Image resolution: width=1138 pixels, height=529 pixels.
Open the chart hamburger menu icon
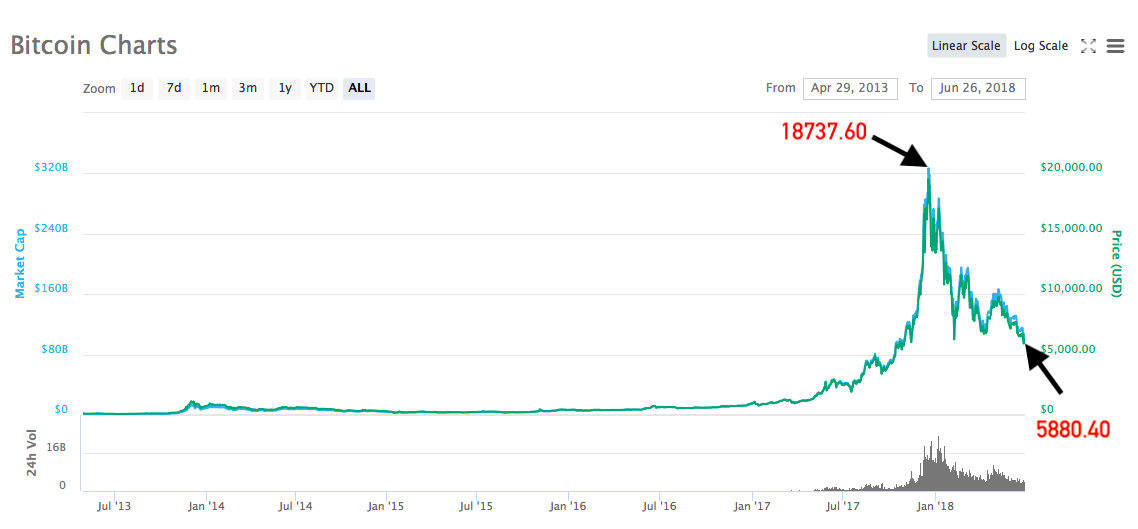coord(1116,46)
